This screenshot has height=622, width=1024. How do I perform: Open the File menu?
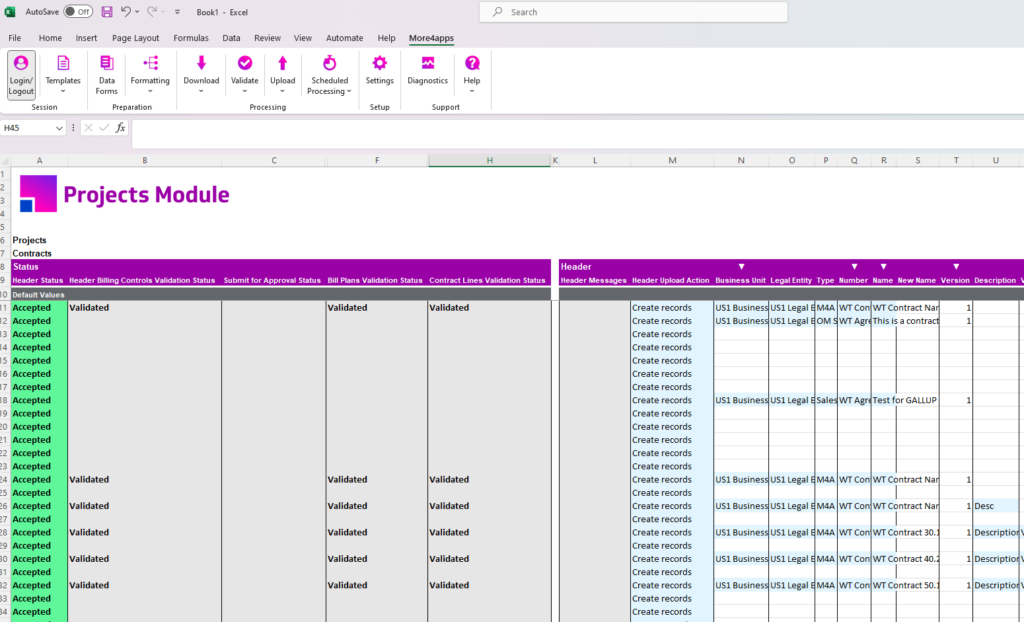14,38
